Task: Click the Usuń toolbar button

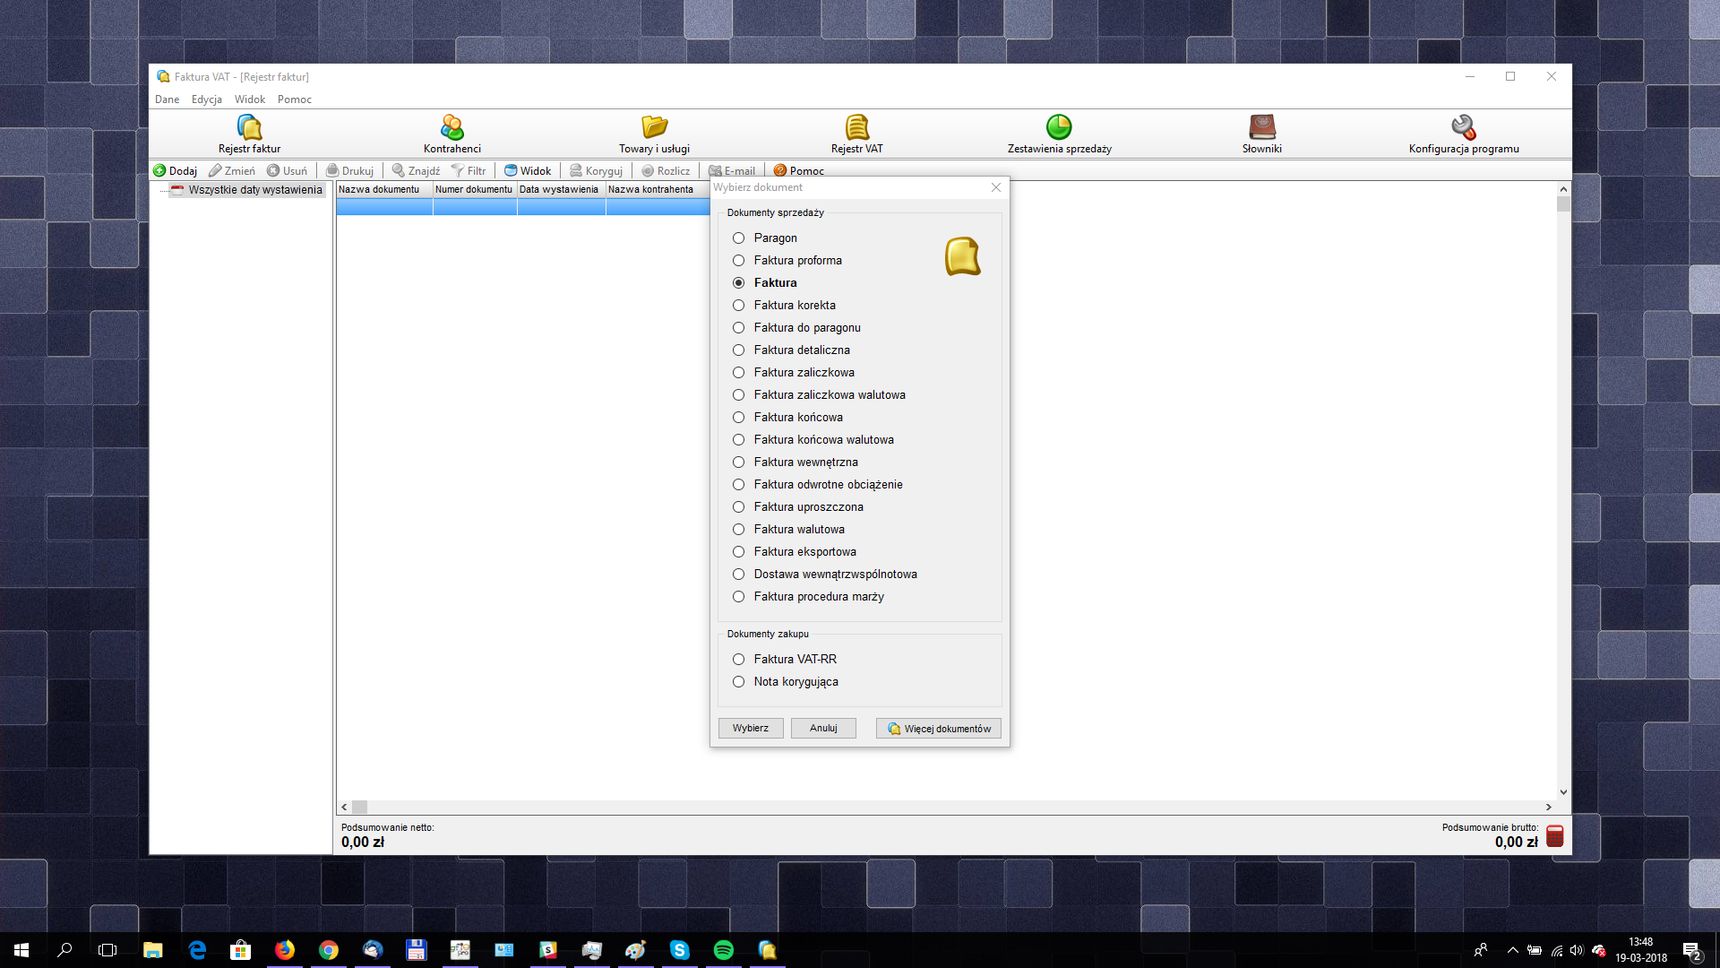Action: tap(287, 171)
